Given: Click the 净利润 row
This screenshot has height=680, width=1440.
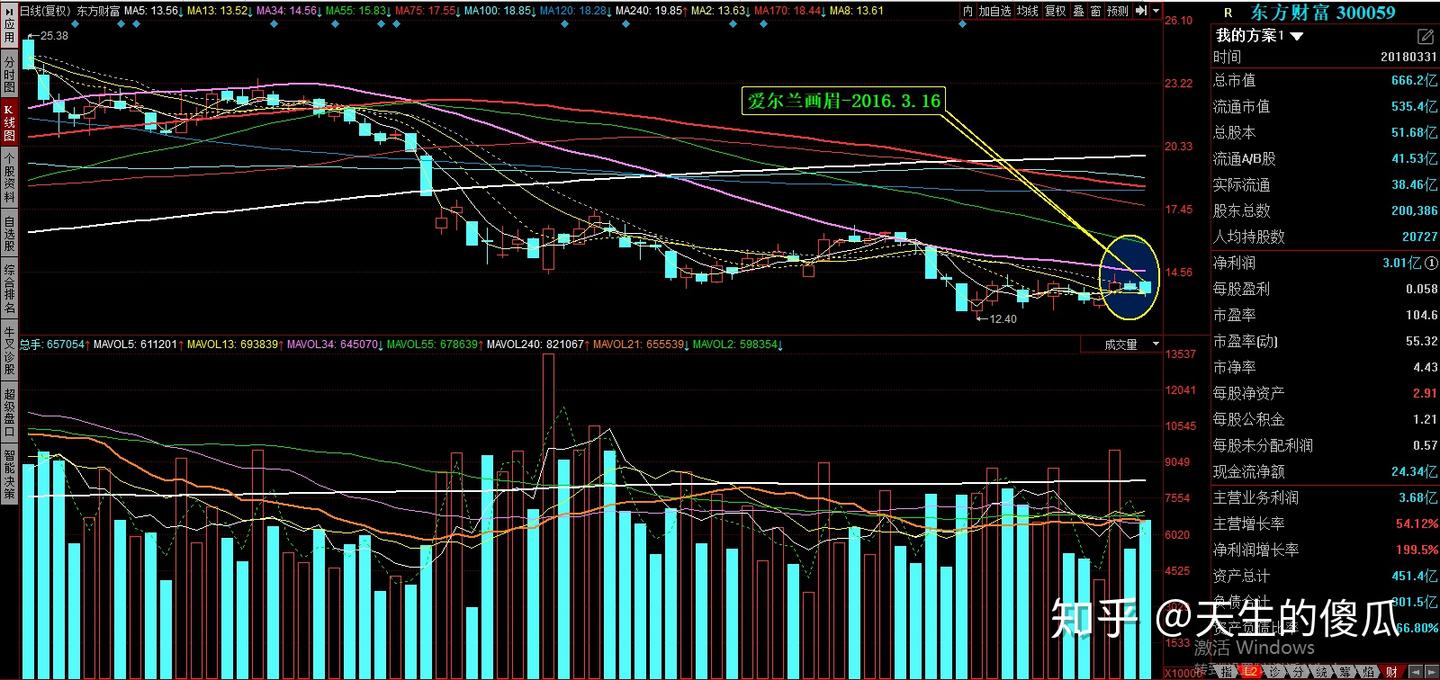Looking at the screenshot, I should click(x=1325, y=263).
